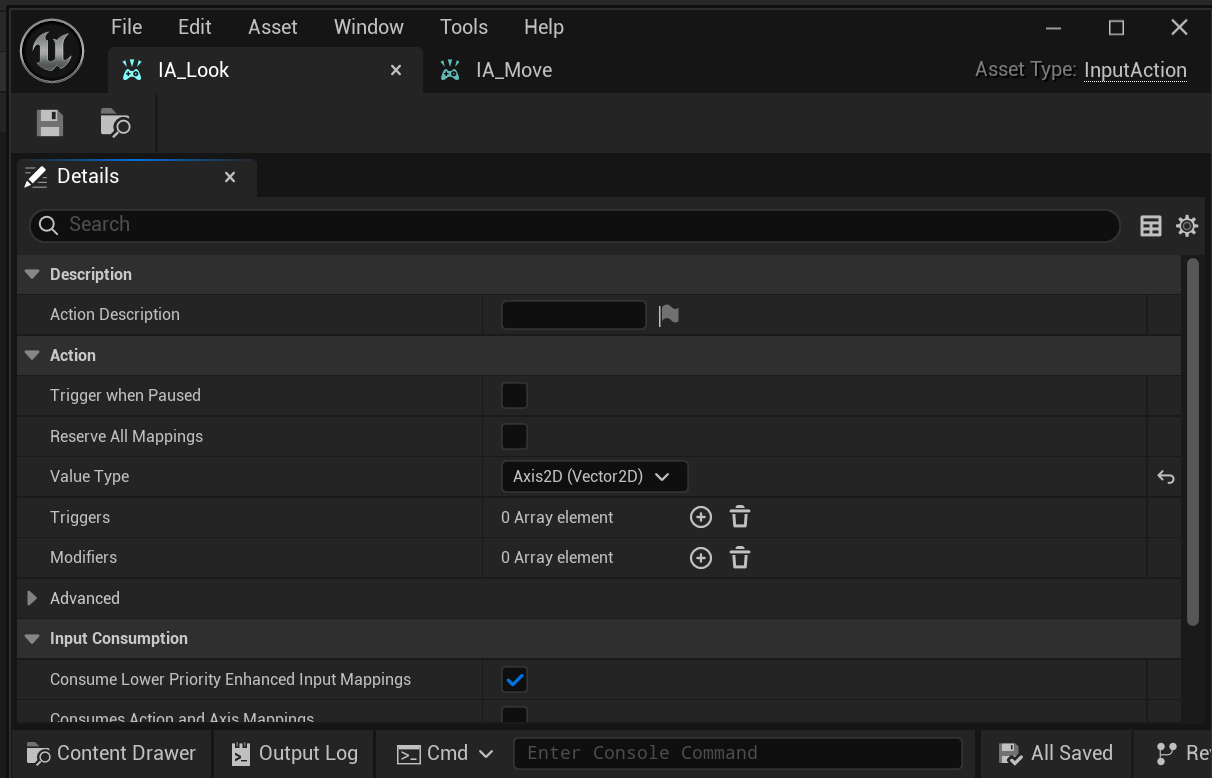Click the flag icon beside Action Description

click(669, 315)
